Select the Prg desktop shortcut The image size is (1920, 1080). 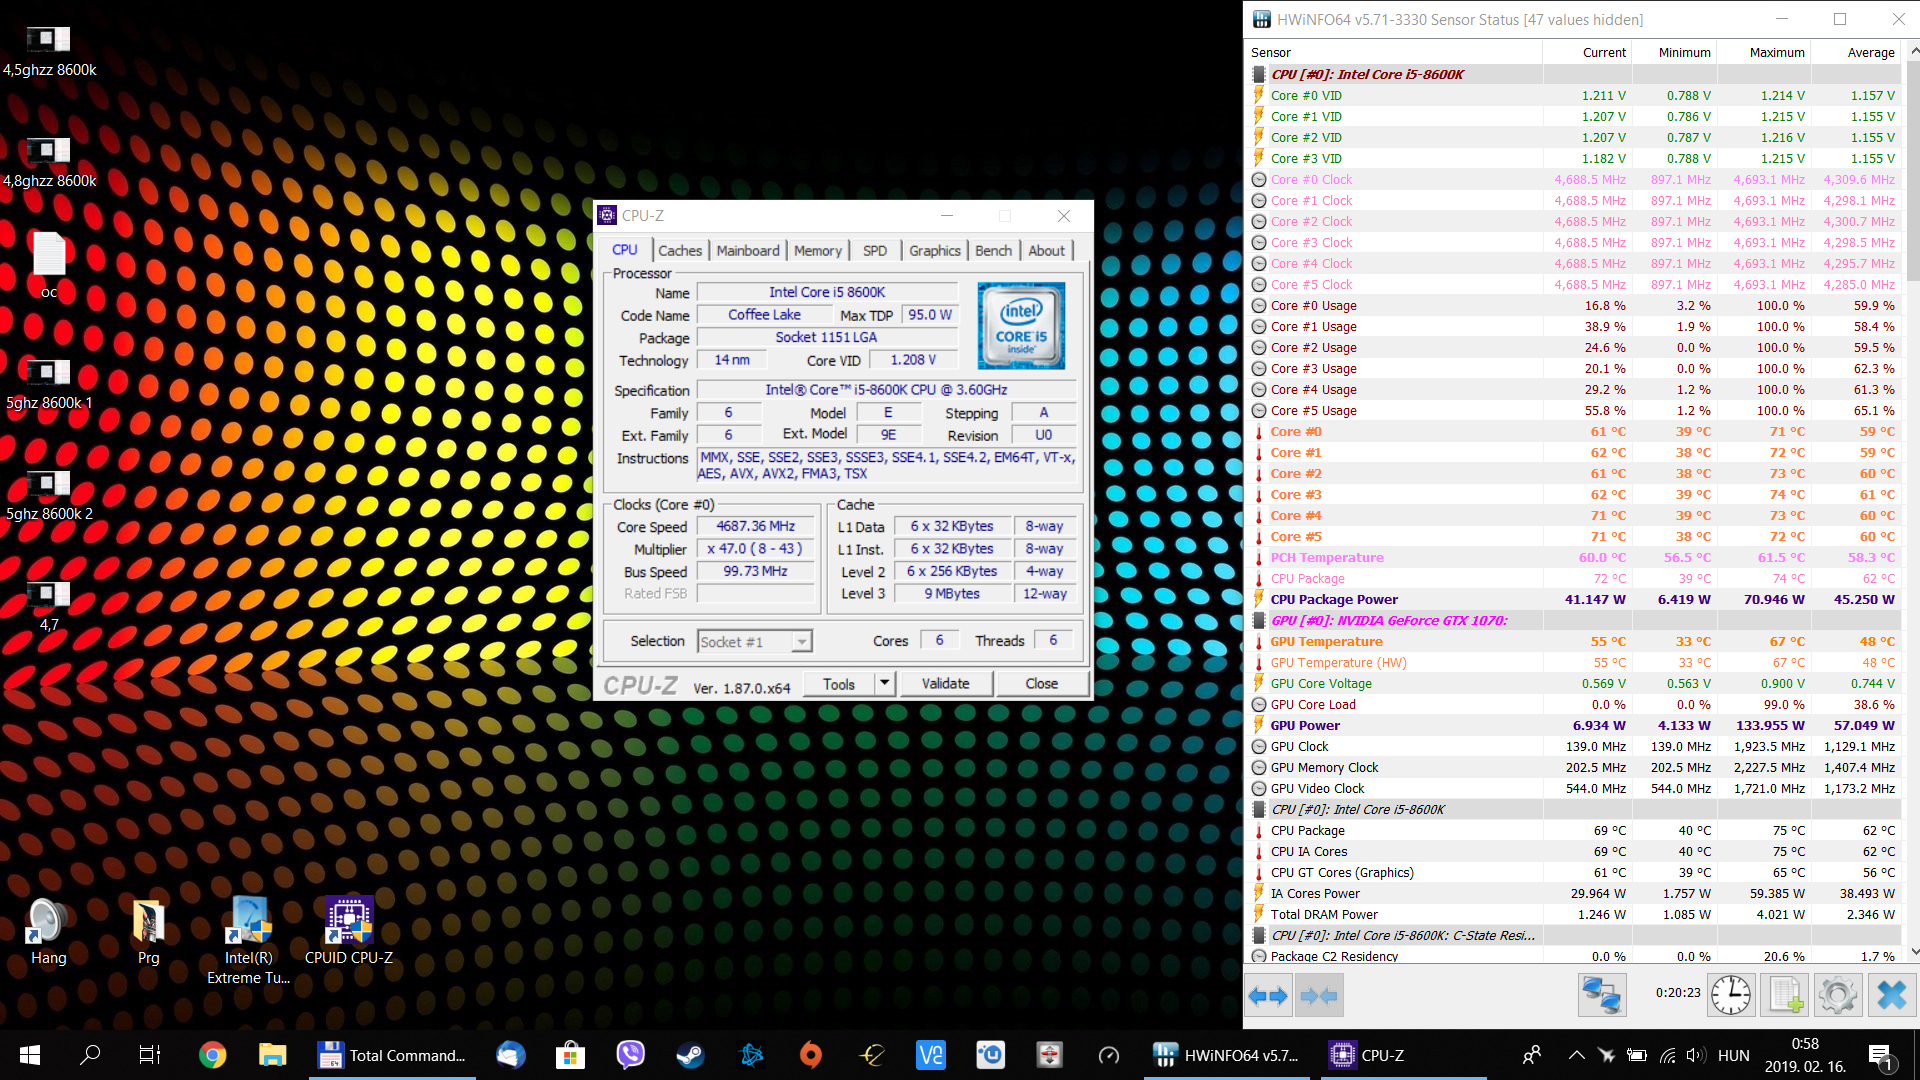[149, 932]
